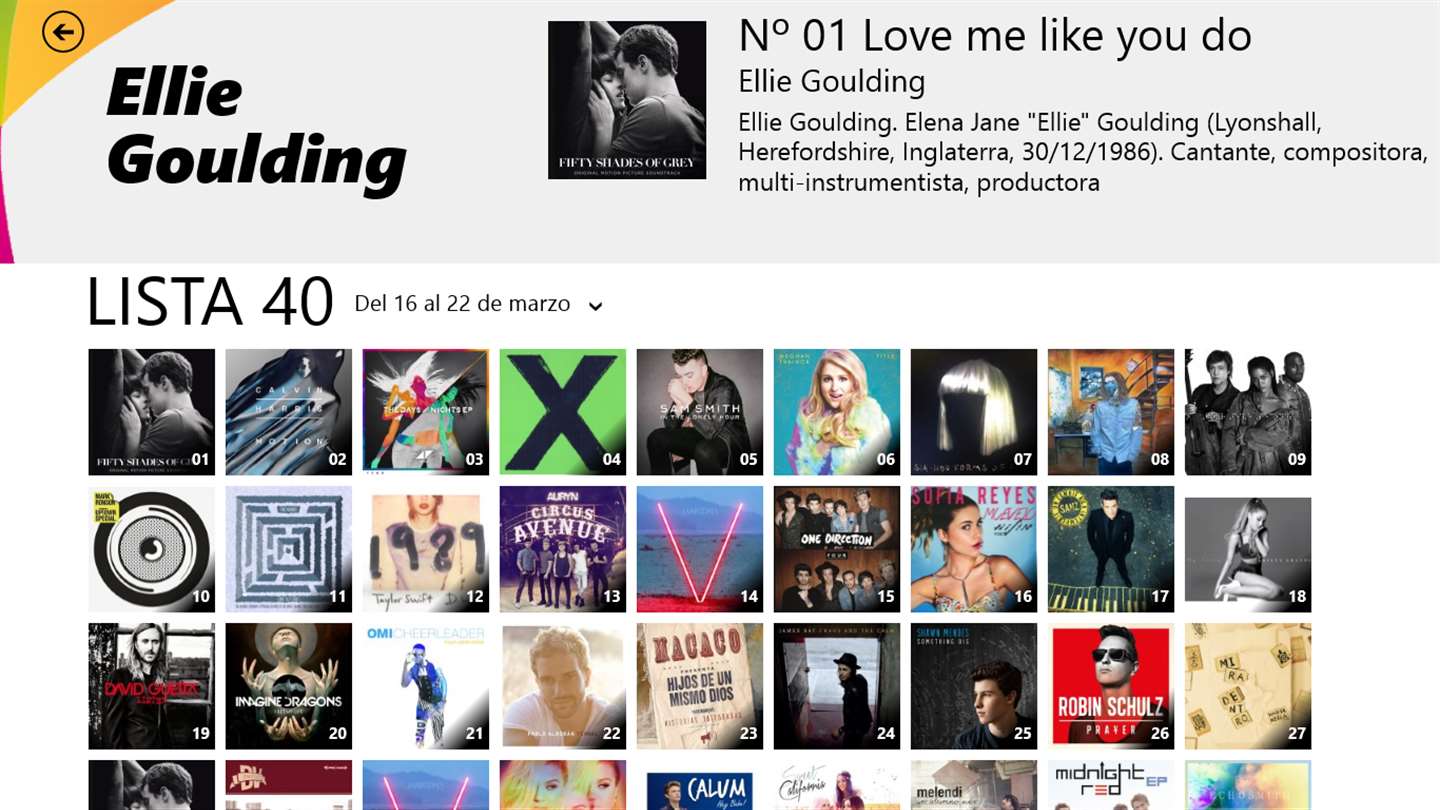Viewport: 1440px width, 810px height.
Task: Click the 'Nº 01 Love me like you do' title
Action: point(995,36)
